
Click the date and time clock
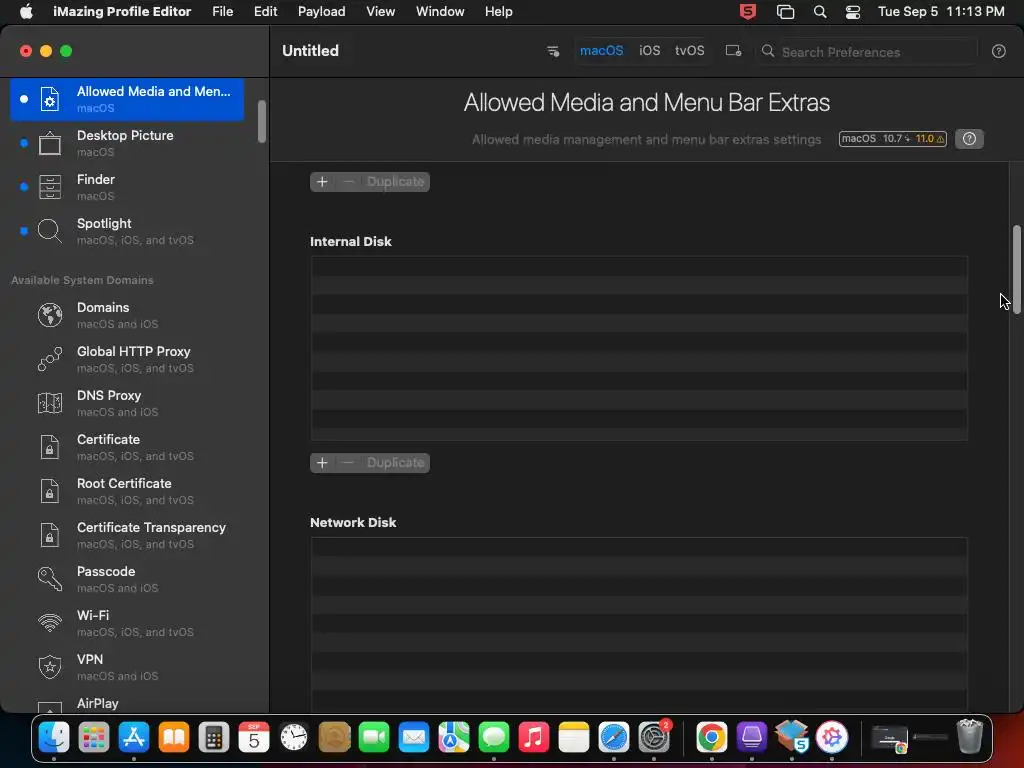pyautogui.click(x=941, y=12)
